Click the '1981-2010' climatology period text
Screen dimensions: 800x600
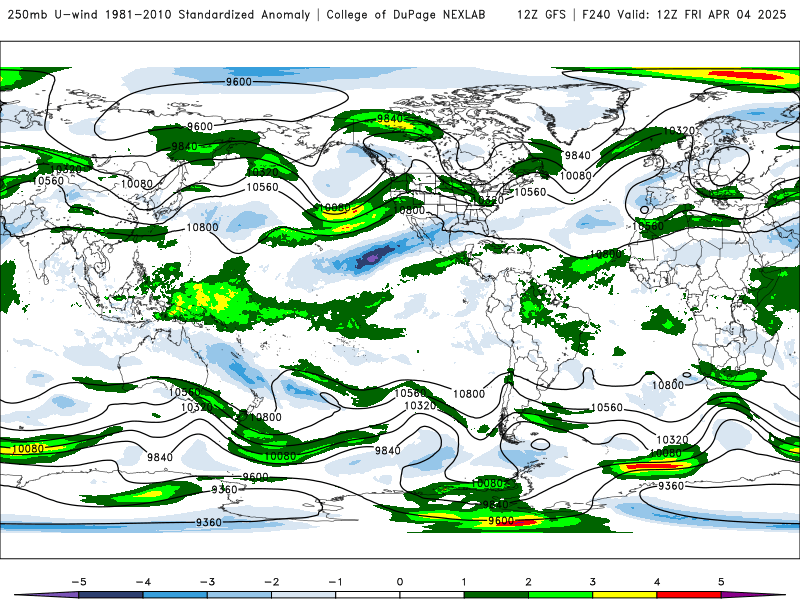click(138, 15)
